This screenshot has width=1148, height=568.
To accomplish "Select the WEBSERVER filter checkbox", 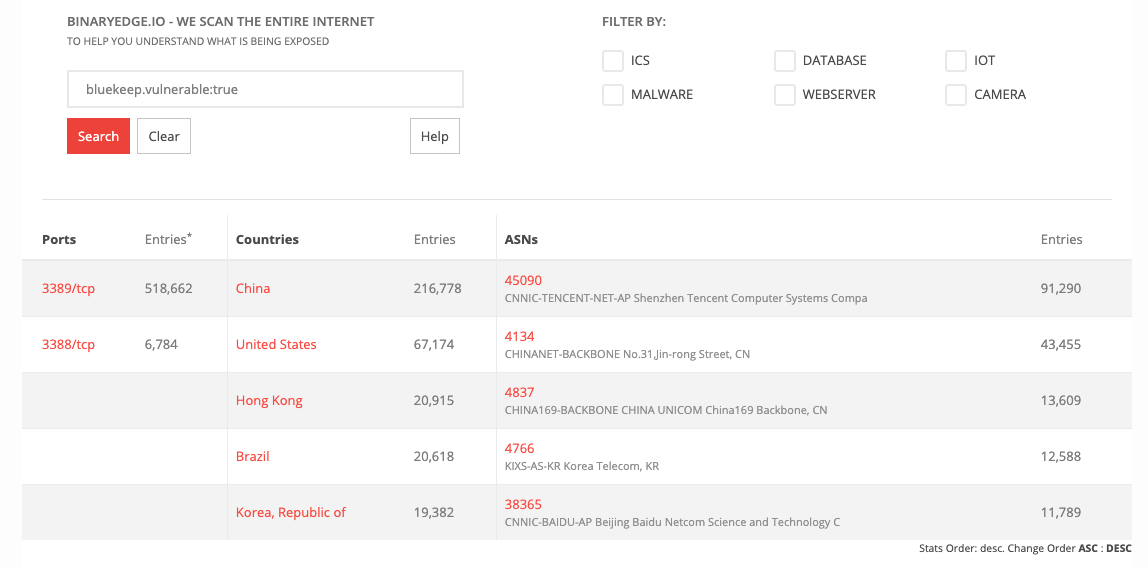I will point(785,94).
